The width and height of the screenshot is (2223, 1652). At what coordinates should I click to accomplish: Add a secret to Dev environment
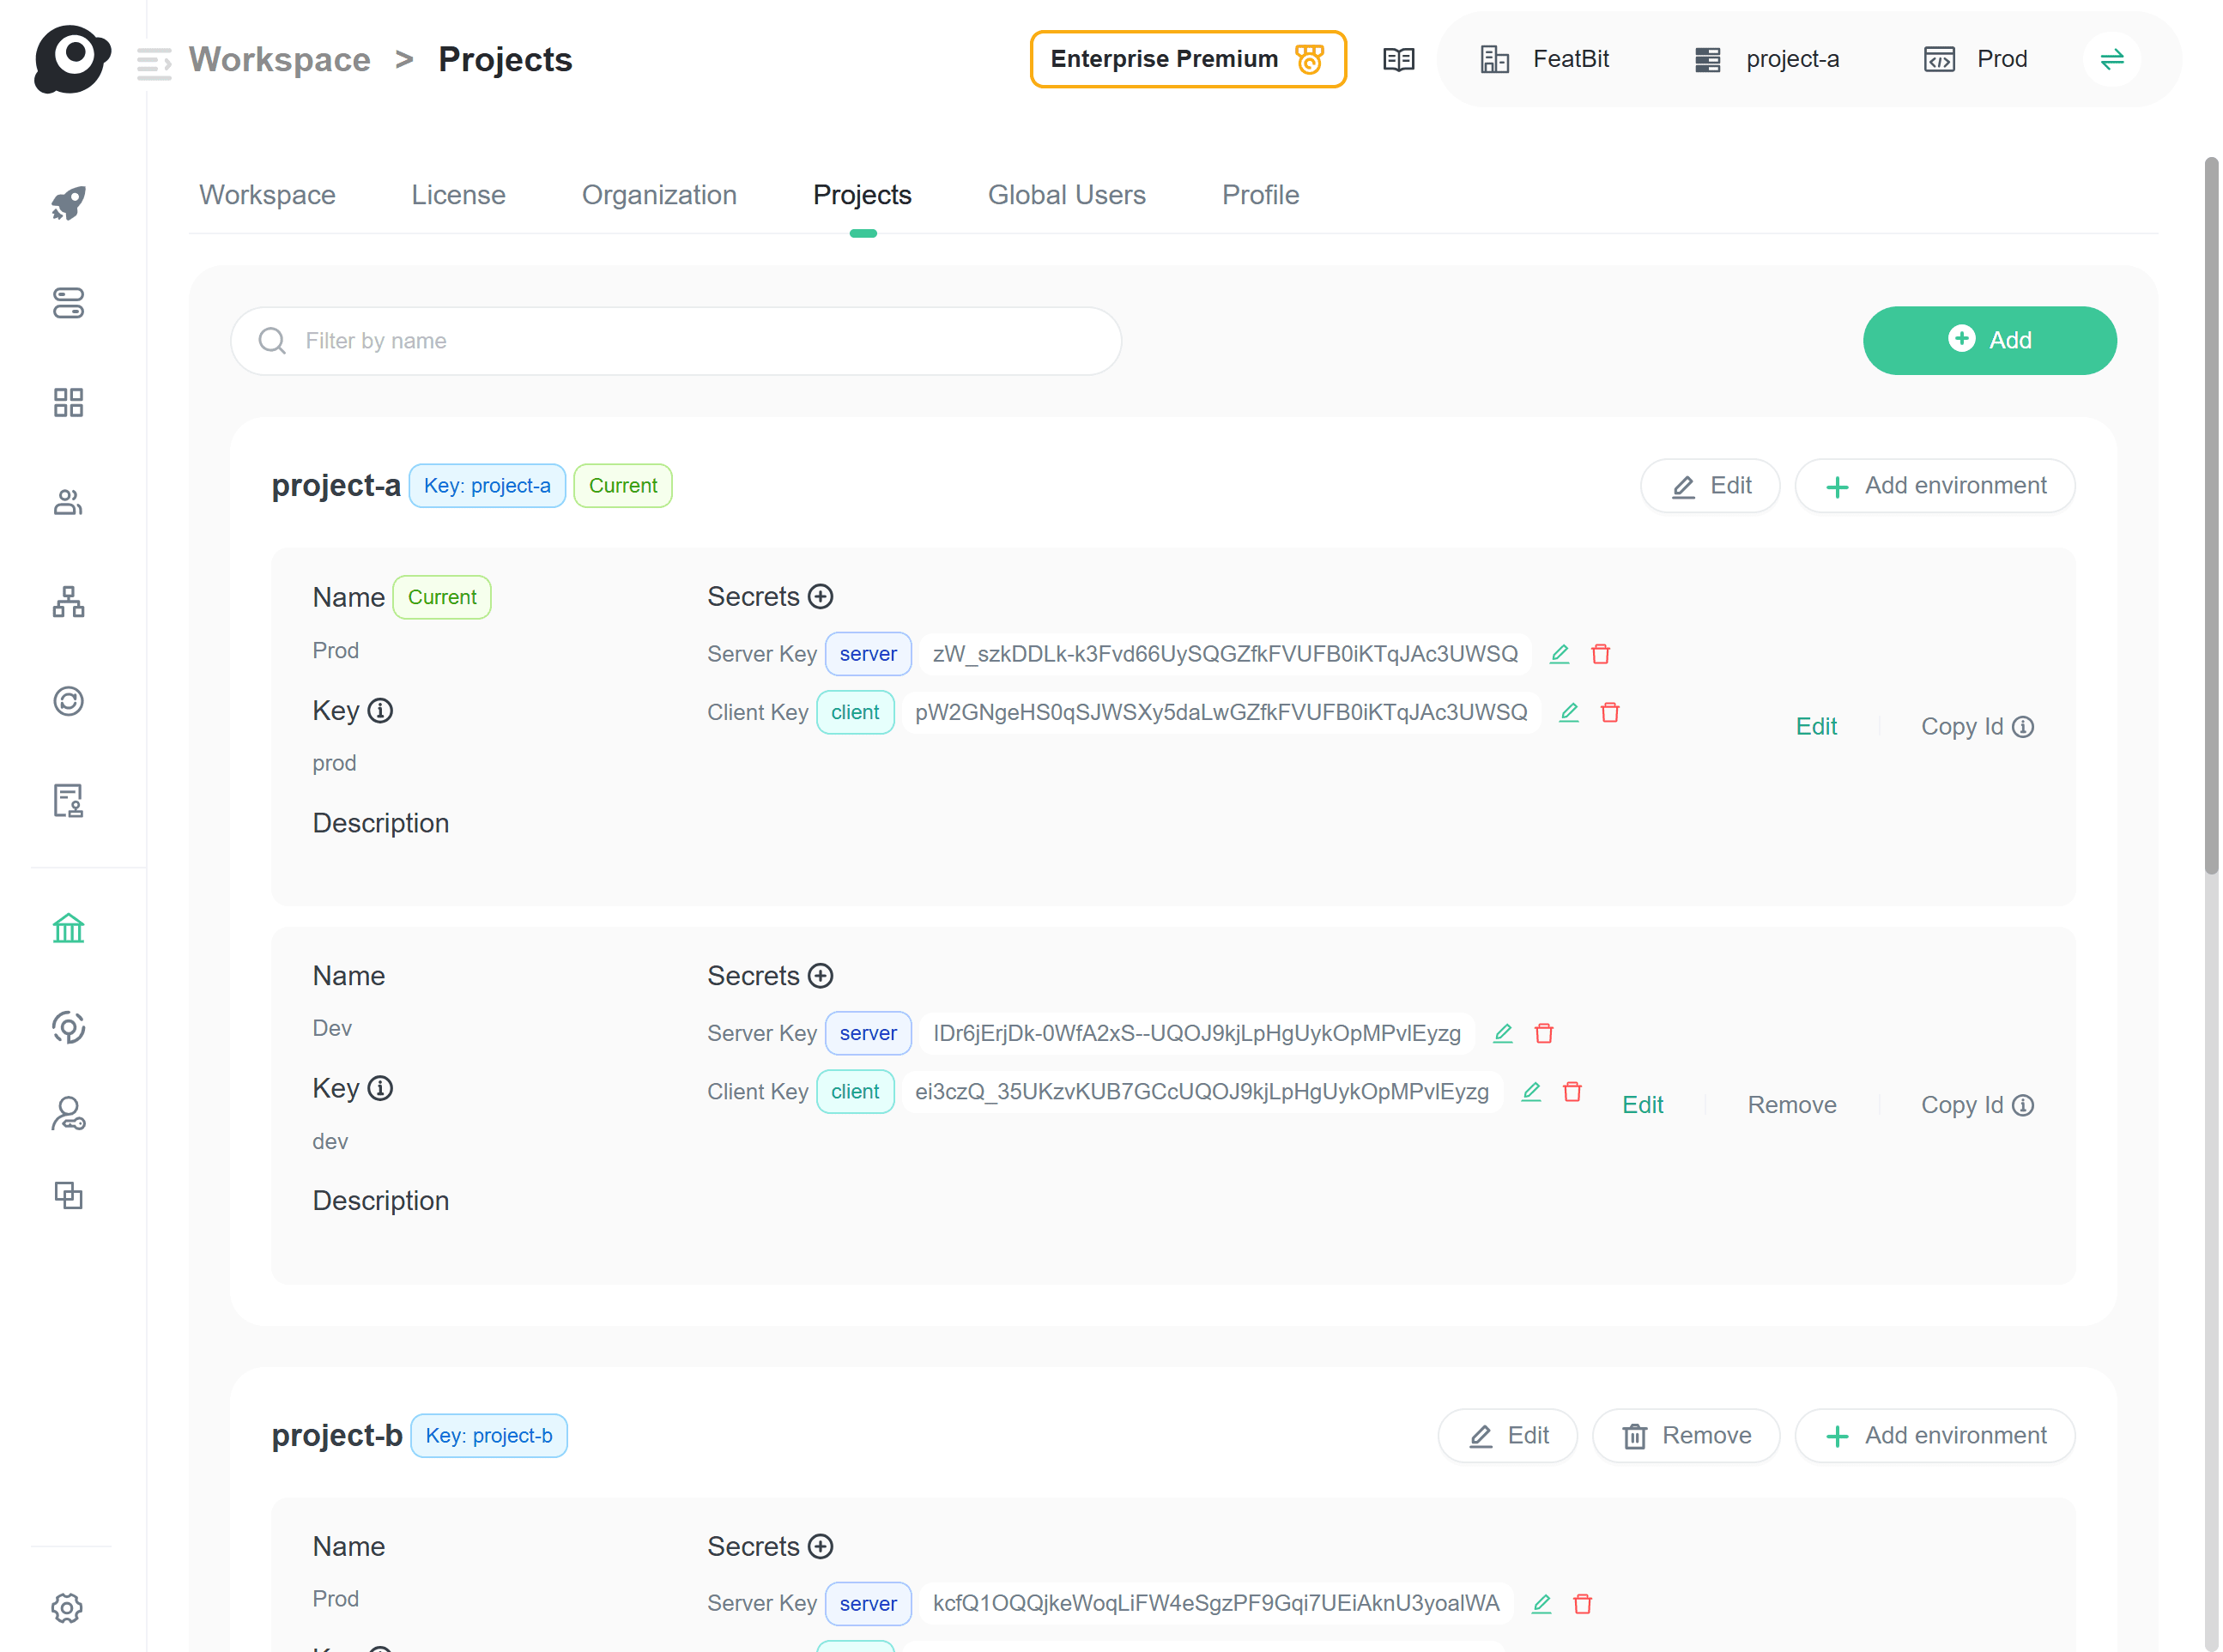(x=820, y=976)
